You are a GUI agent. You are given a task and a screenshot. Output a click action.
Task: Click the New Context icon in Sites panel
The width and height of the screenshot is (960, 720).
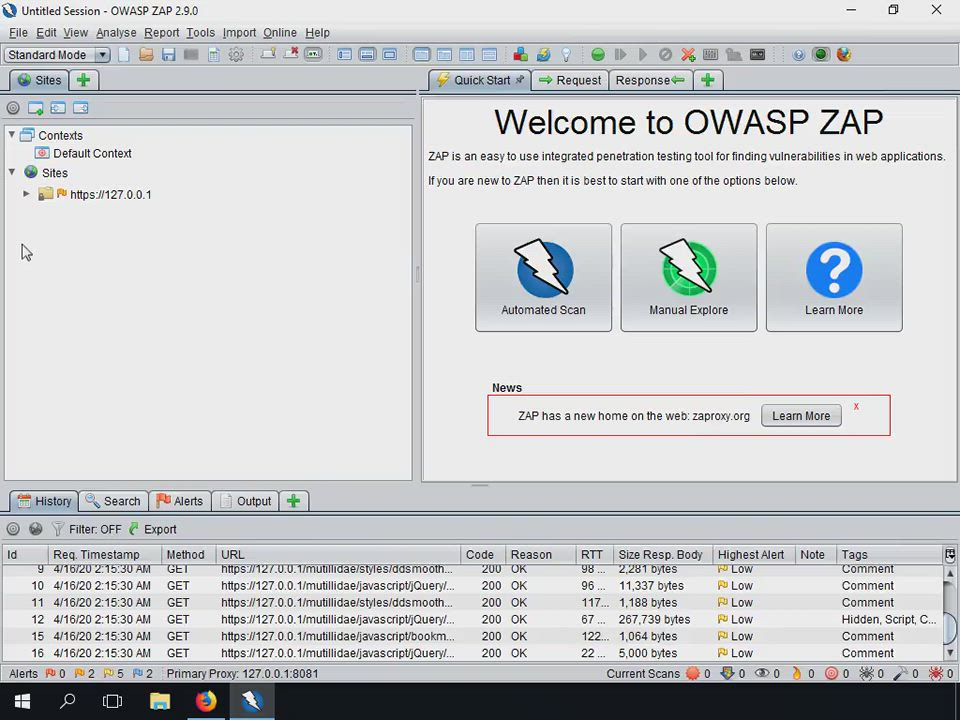36,108
